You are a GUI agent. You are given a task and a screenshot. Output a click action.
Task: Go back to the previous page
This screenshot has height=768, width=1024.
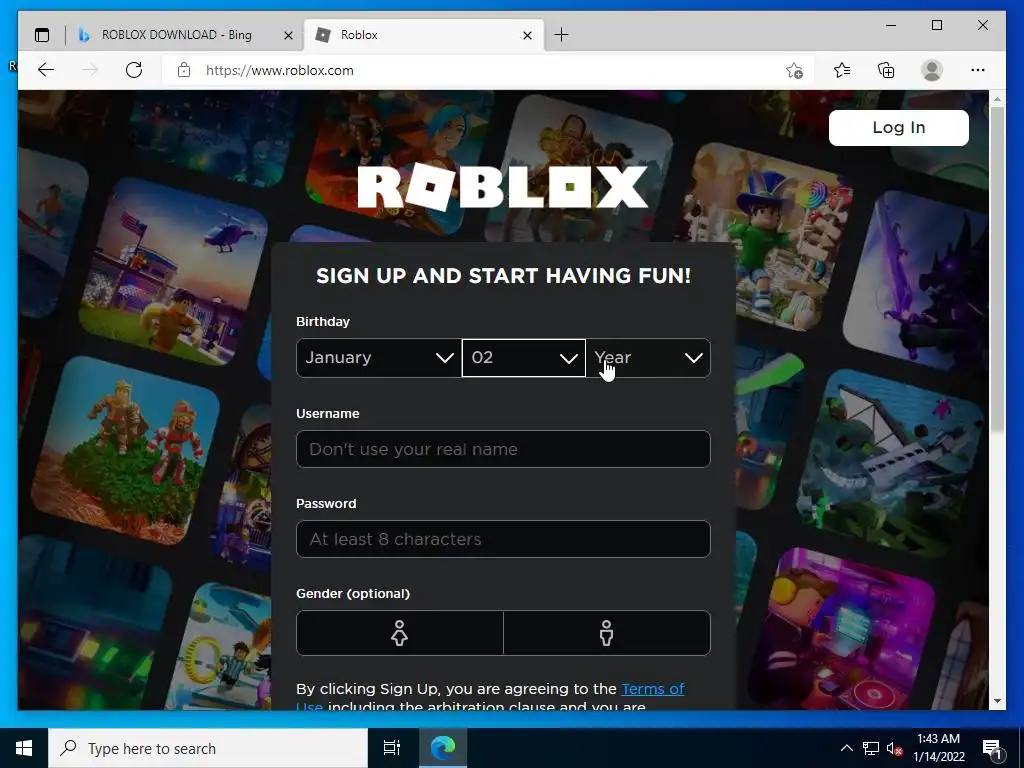tap(46, 70)
